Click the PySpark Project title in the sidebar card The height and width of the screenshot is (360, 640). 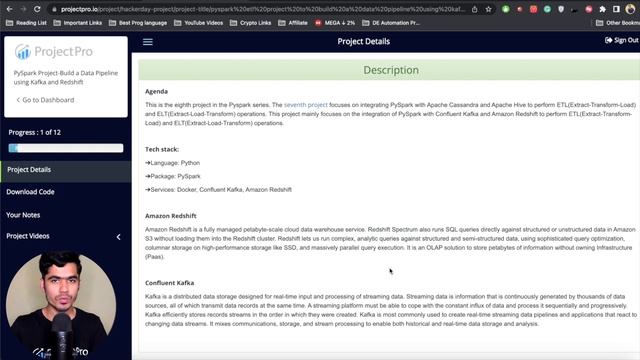(x=66, y=78)
